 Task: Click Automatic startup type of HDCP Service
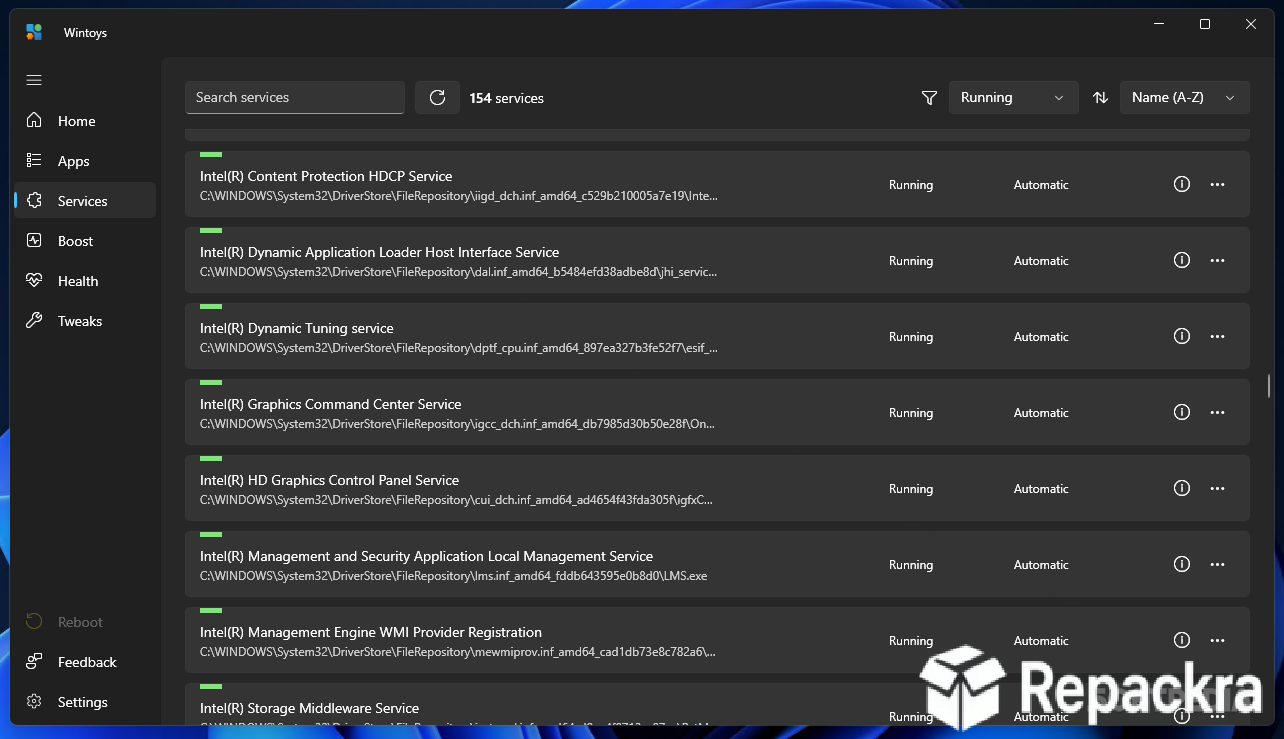click(x=1041, y=185)
